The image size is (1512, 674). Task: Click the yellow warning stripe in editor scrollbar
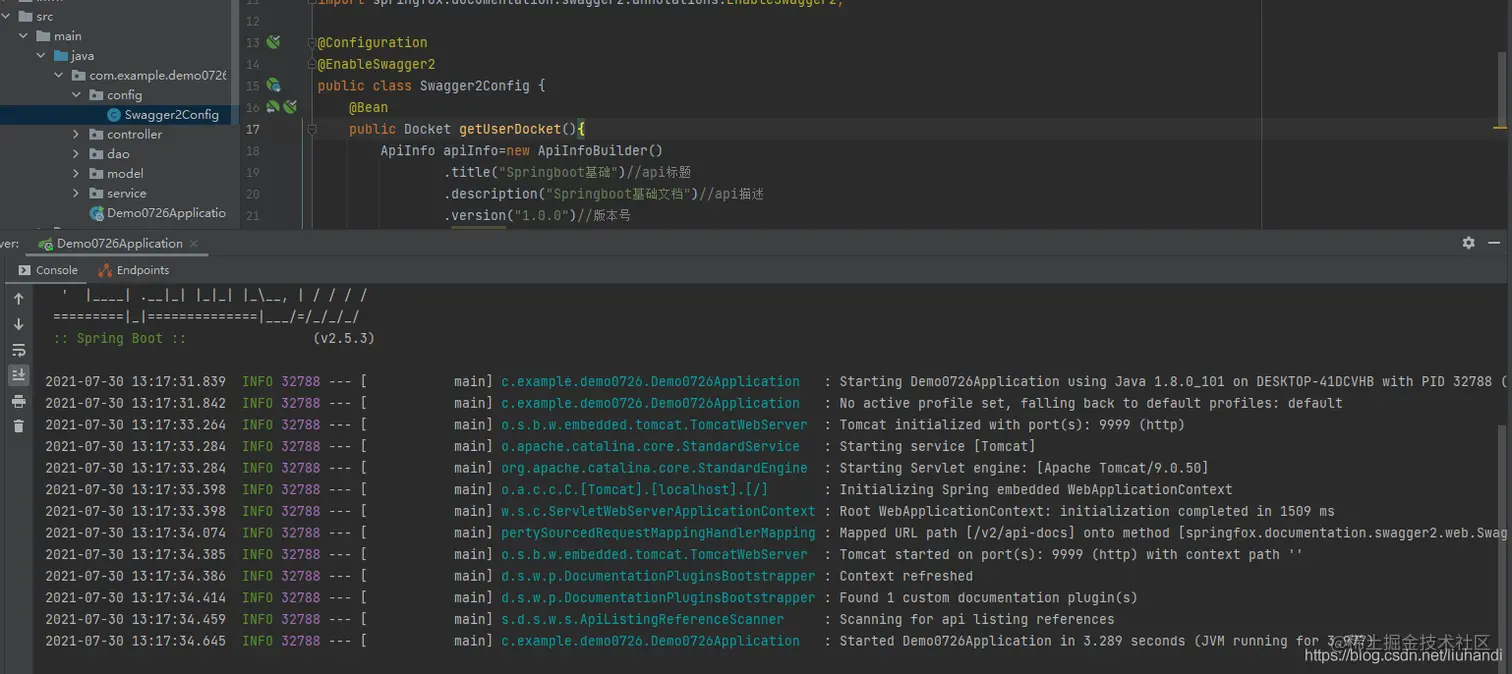point(1500,128)
